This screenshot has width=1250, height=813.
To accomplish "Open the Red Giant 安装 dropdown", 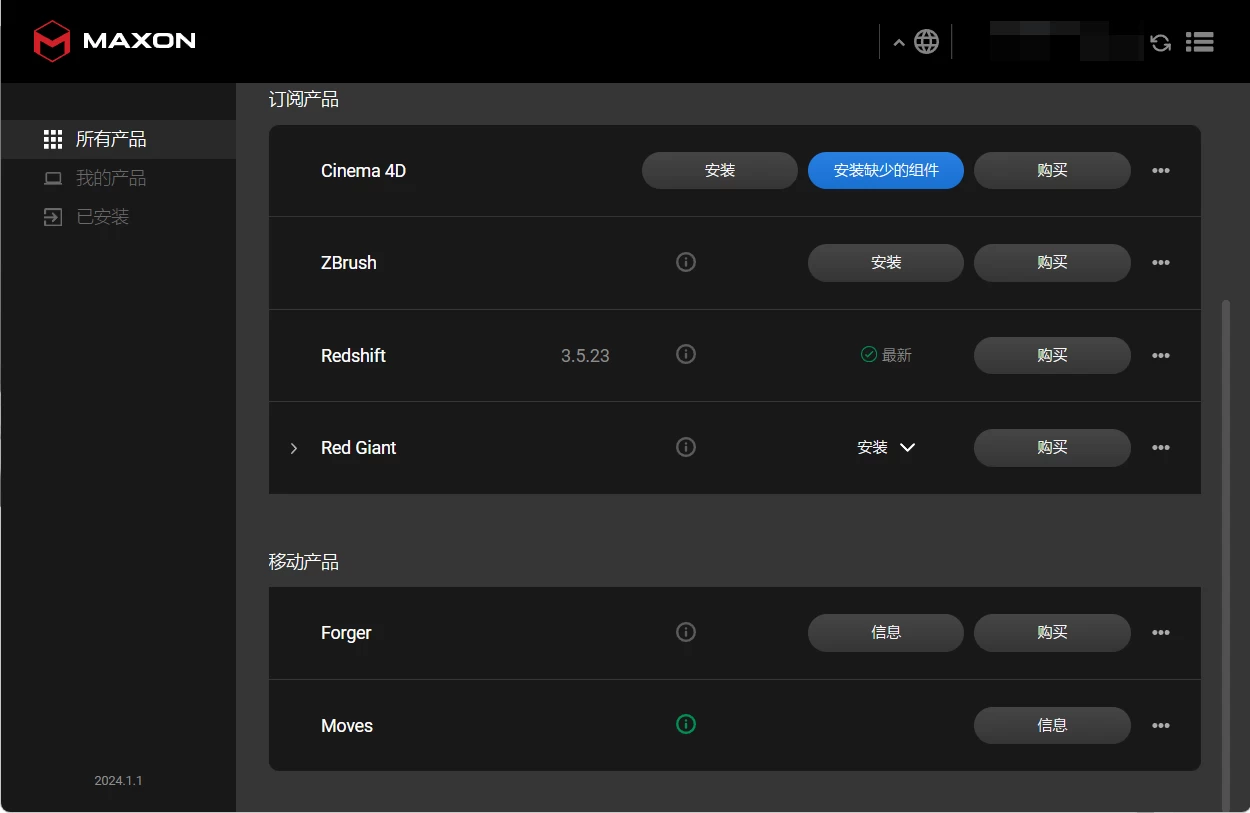I will pyautogui.click(x=886, y=448).
